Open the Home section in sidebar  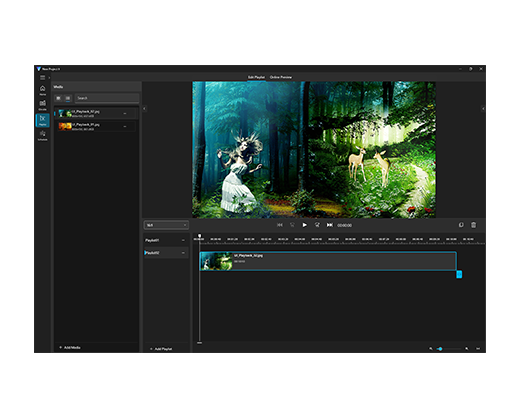[43, 90]
